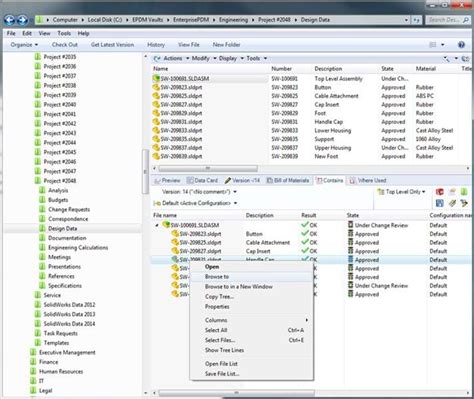
Task: Click the folder icon next to Human Resources
Action: tap(33, 371)
